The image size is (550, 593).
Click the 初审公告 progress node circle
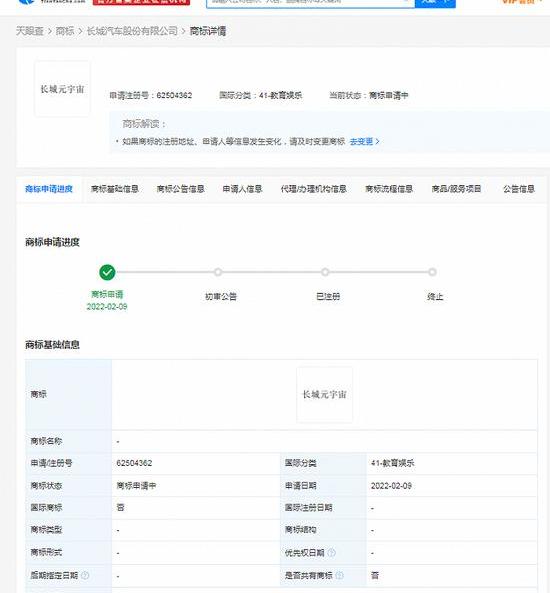click(218, 272)
